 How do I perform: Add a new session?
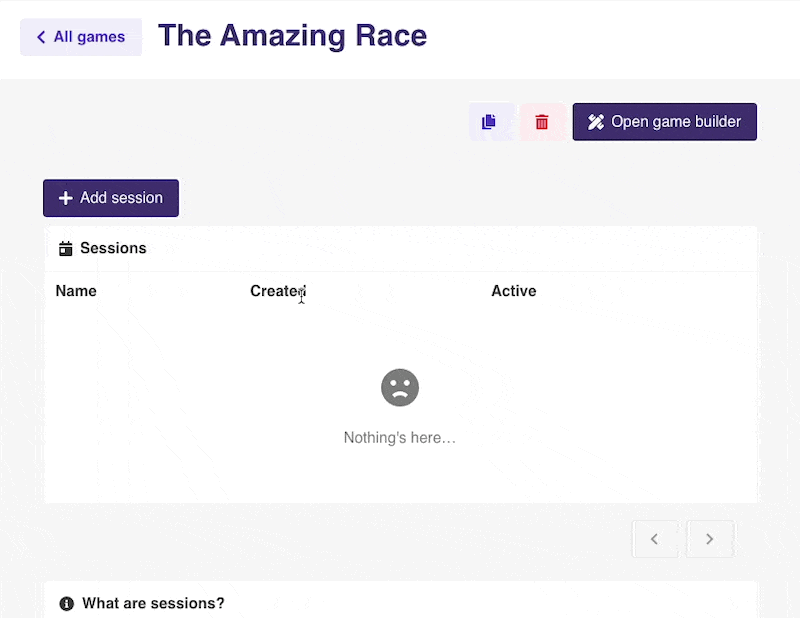click(110, 198)
